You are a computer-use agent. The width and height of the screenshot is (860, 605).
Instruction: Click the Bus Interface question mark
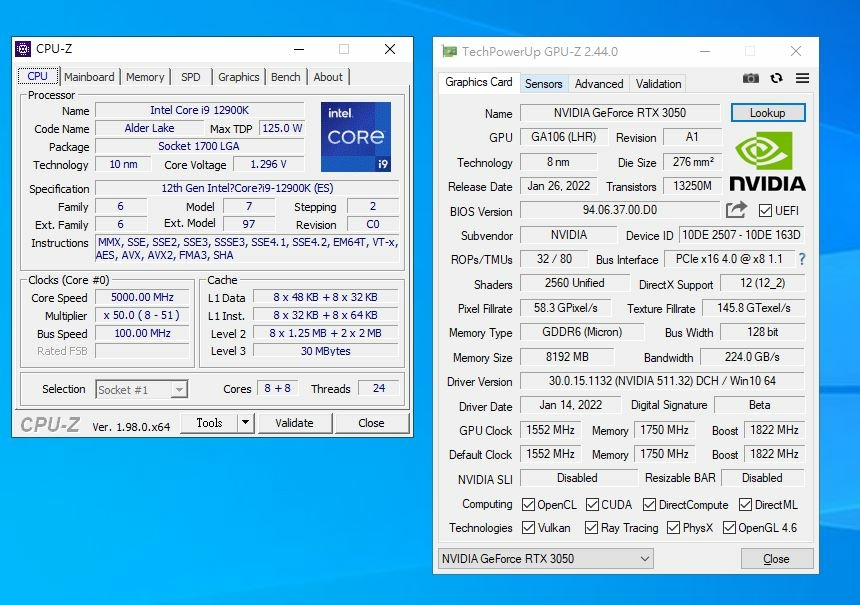click(x=802, y=259)
